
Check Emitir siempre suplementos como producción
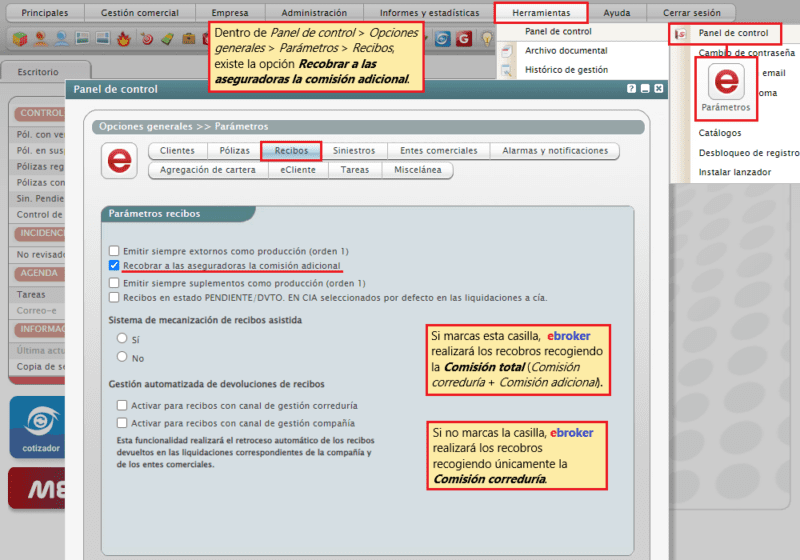click(114, 283)
